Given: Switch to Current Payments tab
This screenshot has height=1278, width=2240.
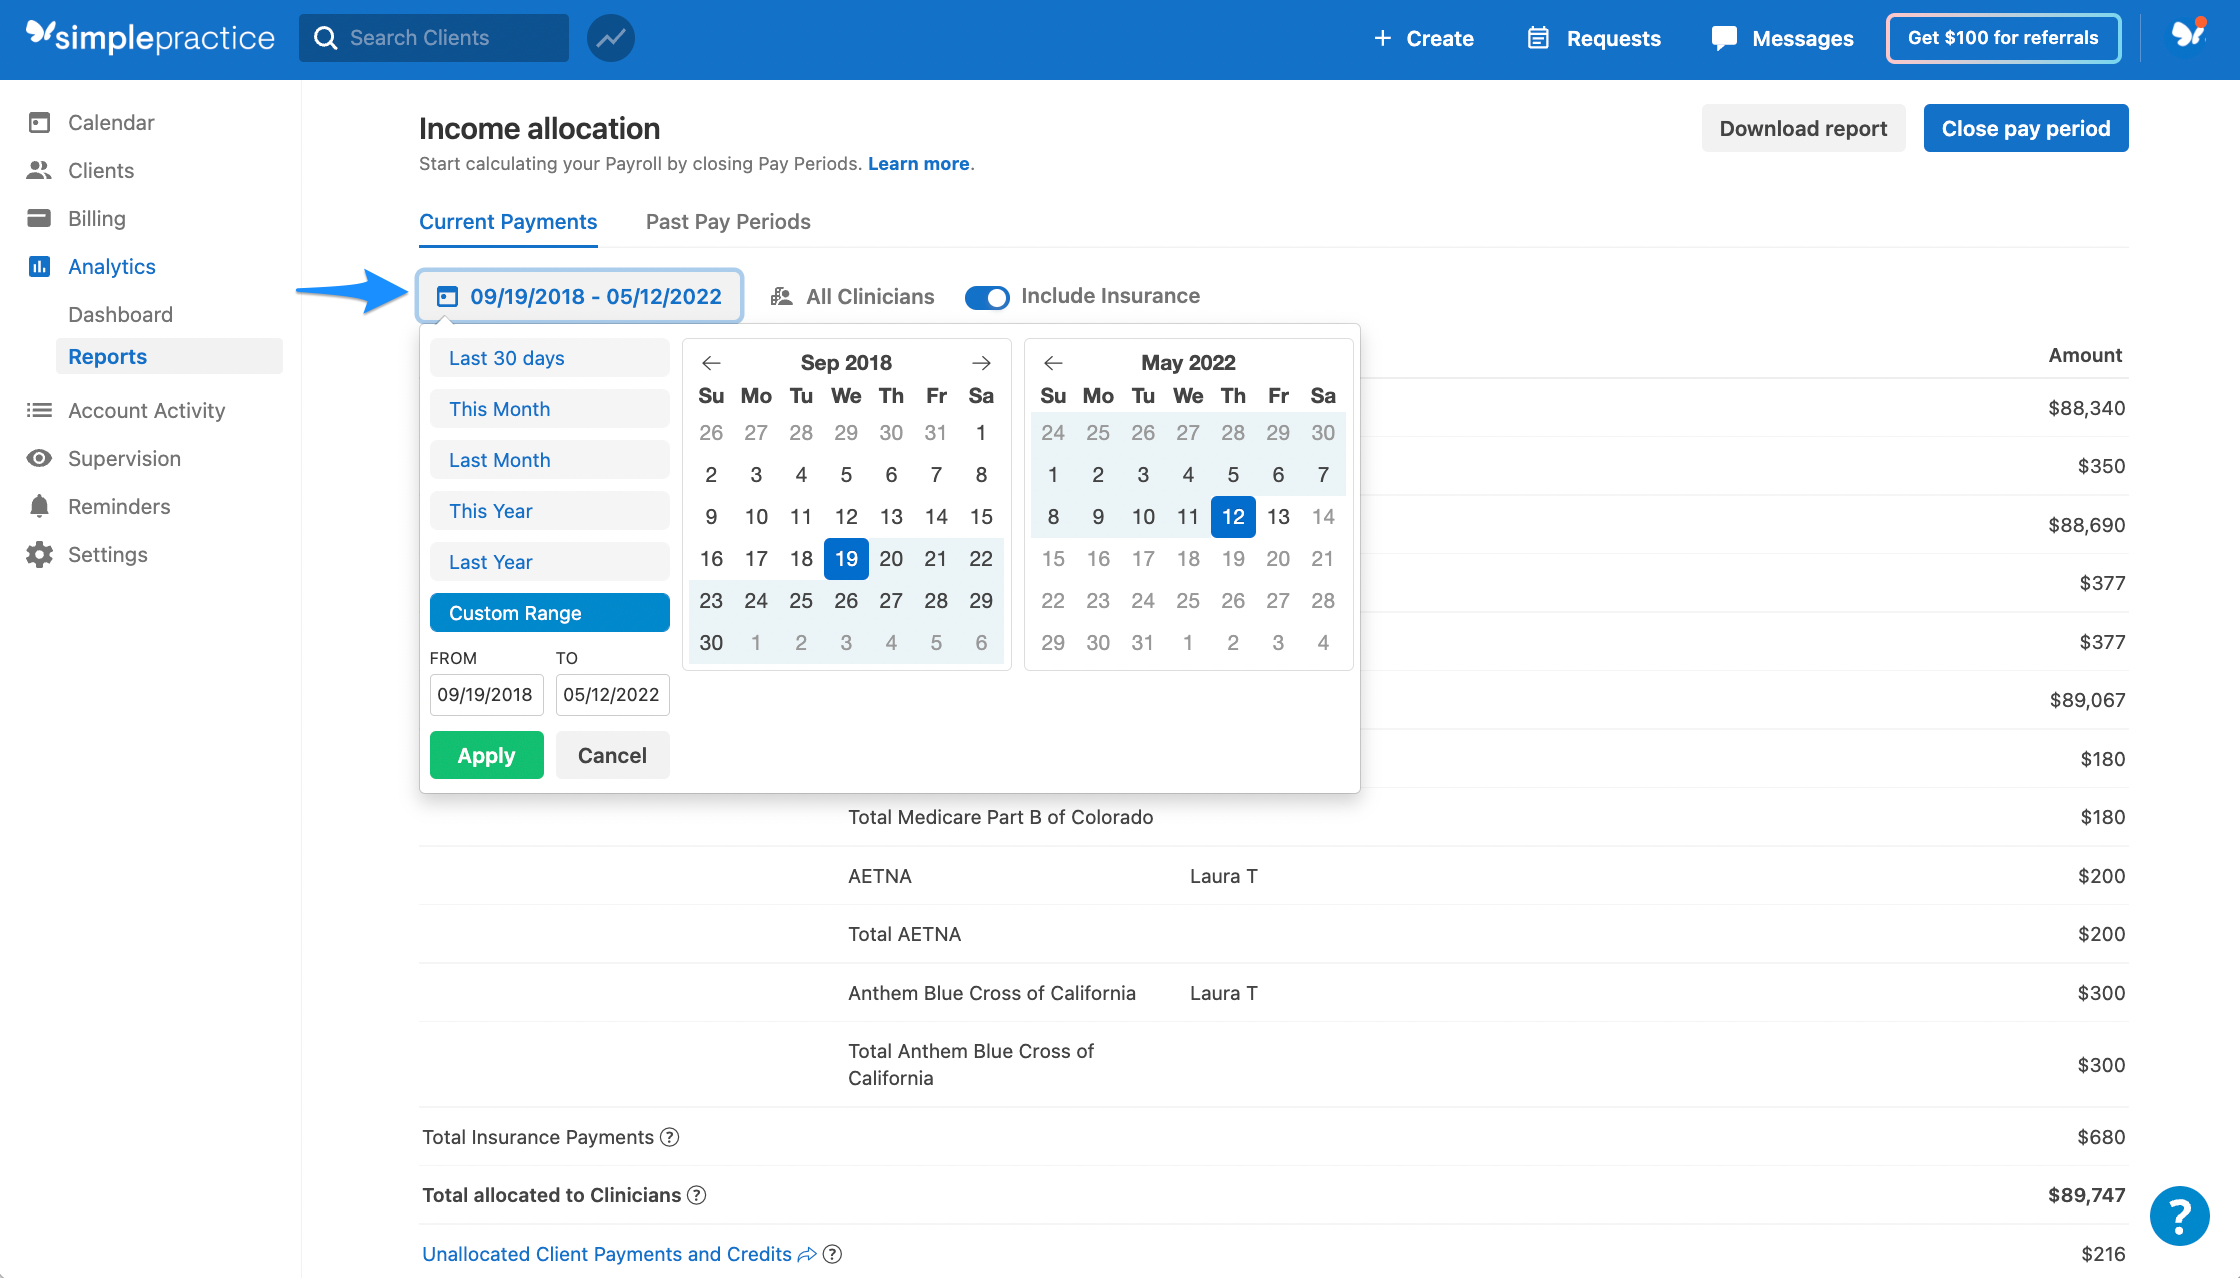Looking at the screenshot, I should click(508, 222).
